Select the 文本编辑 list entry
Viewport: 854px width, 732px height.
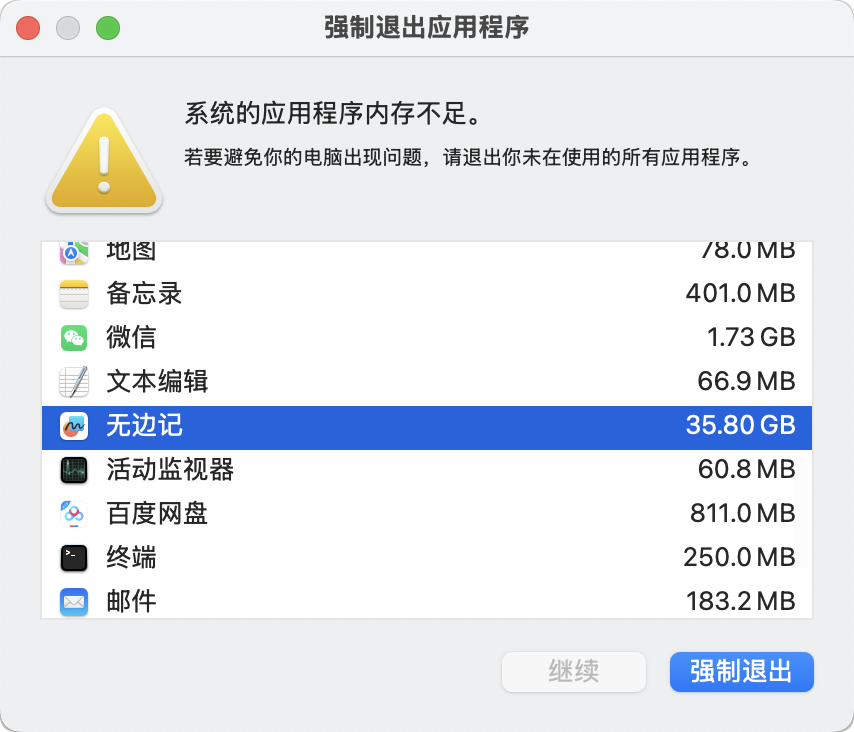click(157, 382)
